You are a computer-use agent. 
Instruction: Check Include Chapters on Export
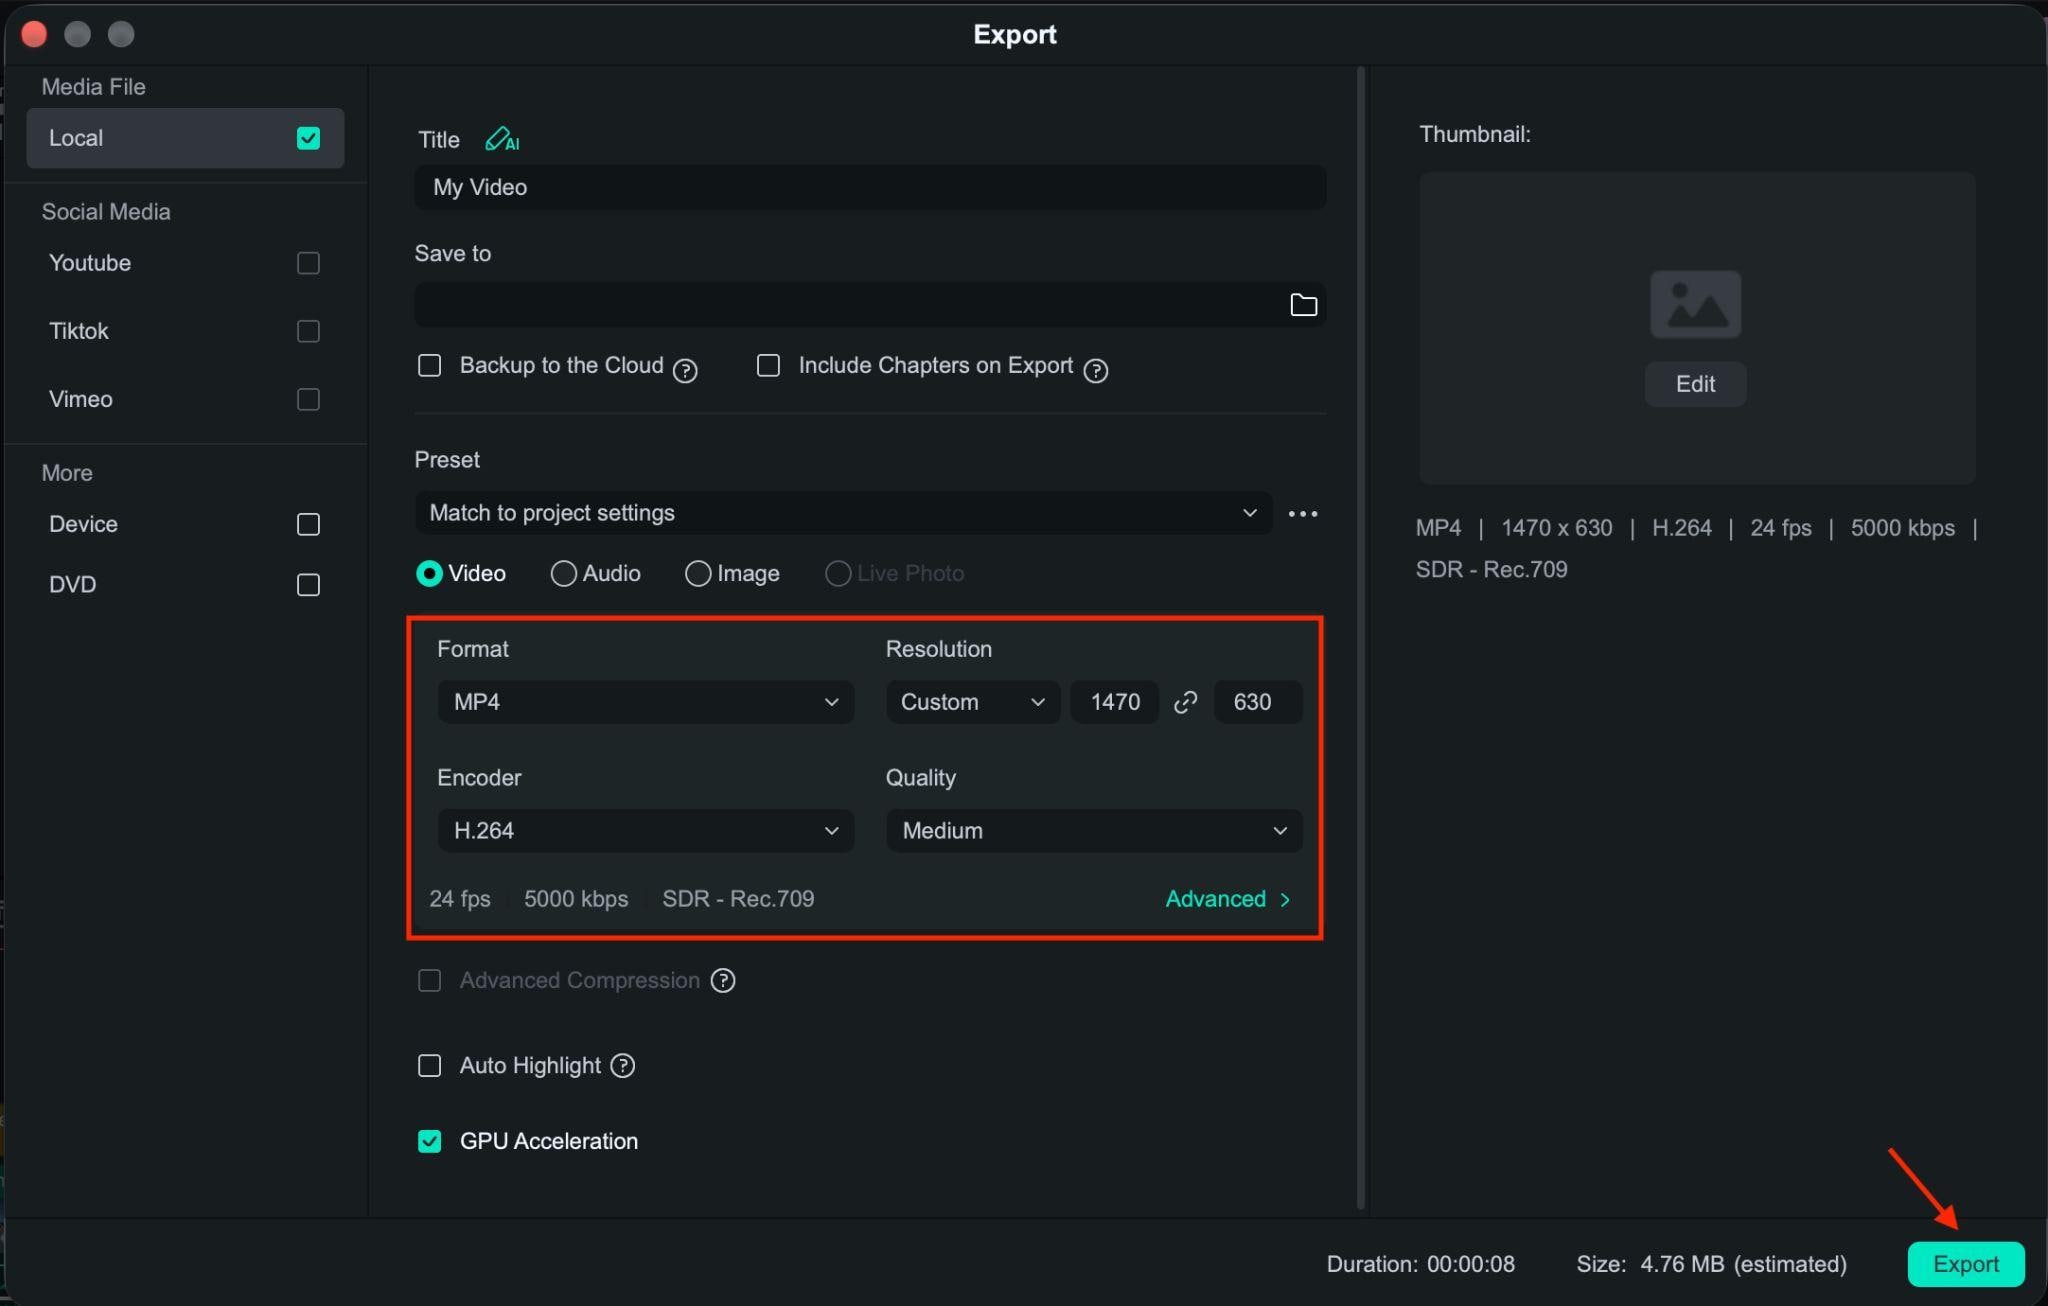coord(768,366)
